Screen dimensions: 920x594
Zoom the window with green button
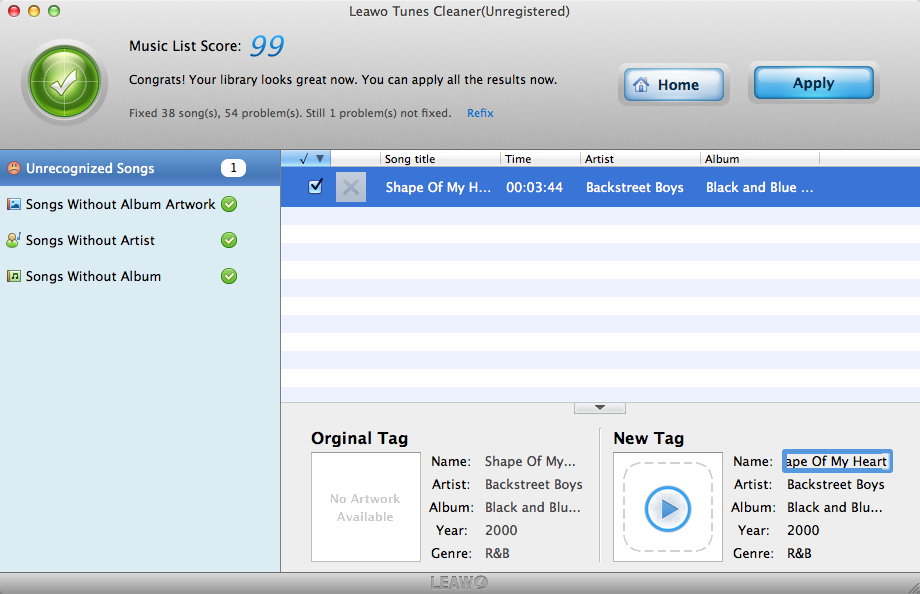[54, 11]
